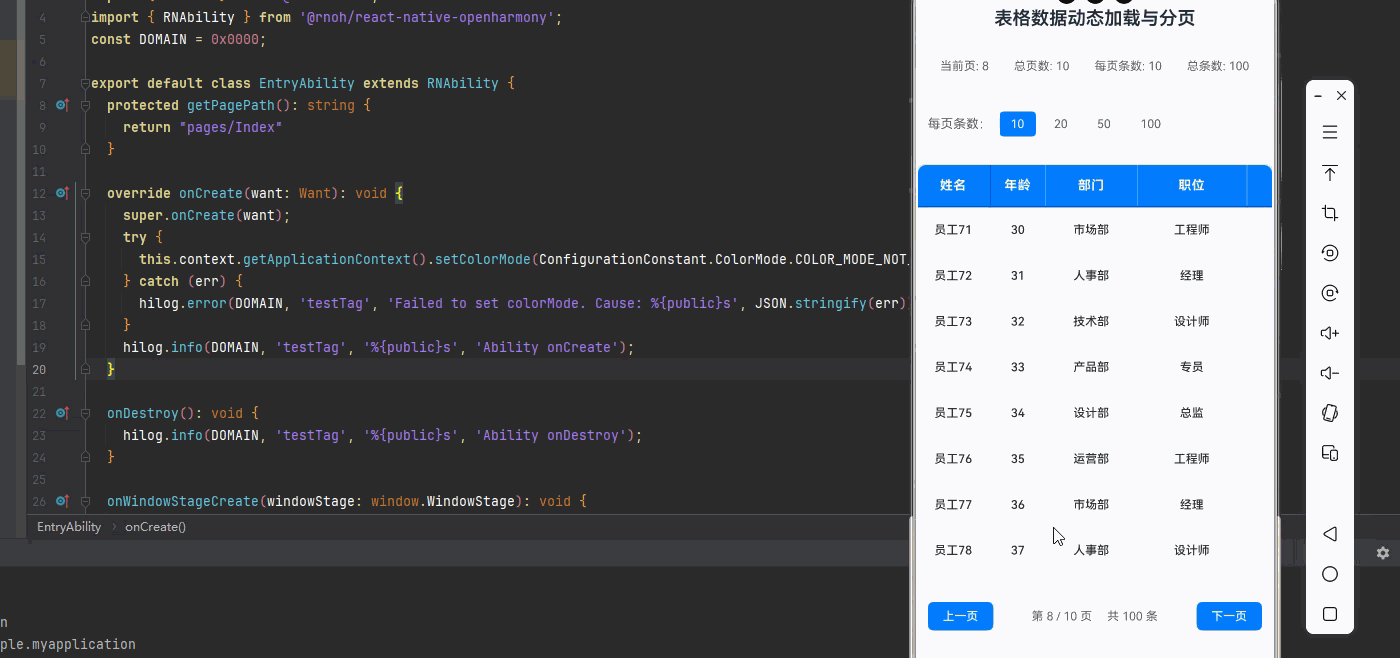Click override gutter icon at onCreate line
This screenshot has height=658, width=1400.
tap(62, 193)
